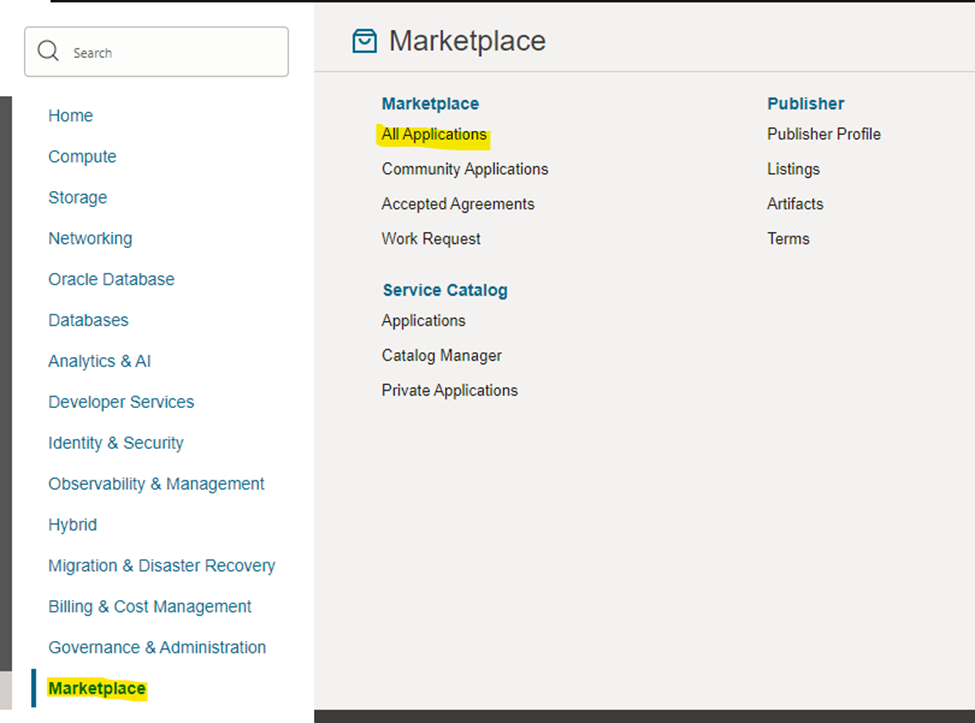
Task: Click the Marketplace section heading link
Action: [x=430, y=104]
